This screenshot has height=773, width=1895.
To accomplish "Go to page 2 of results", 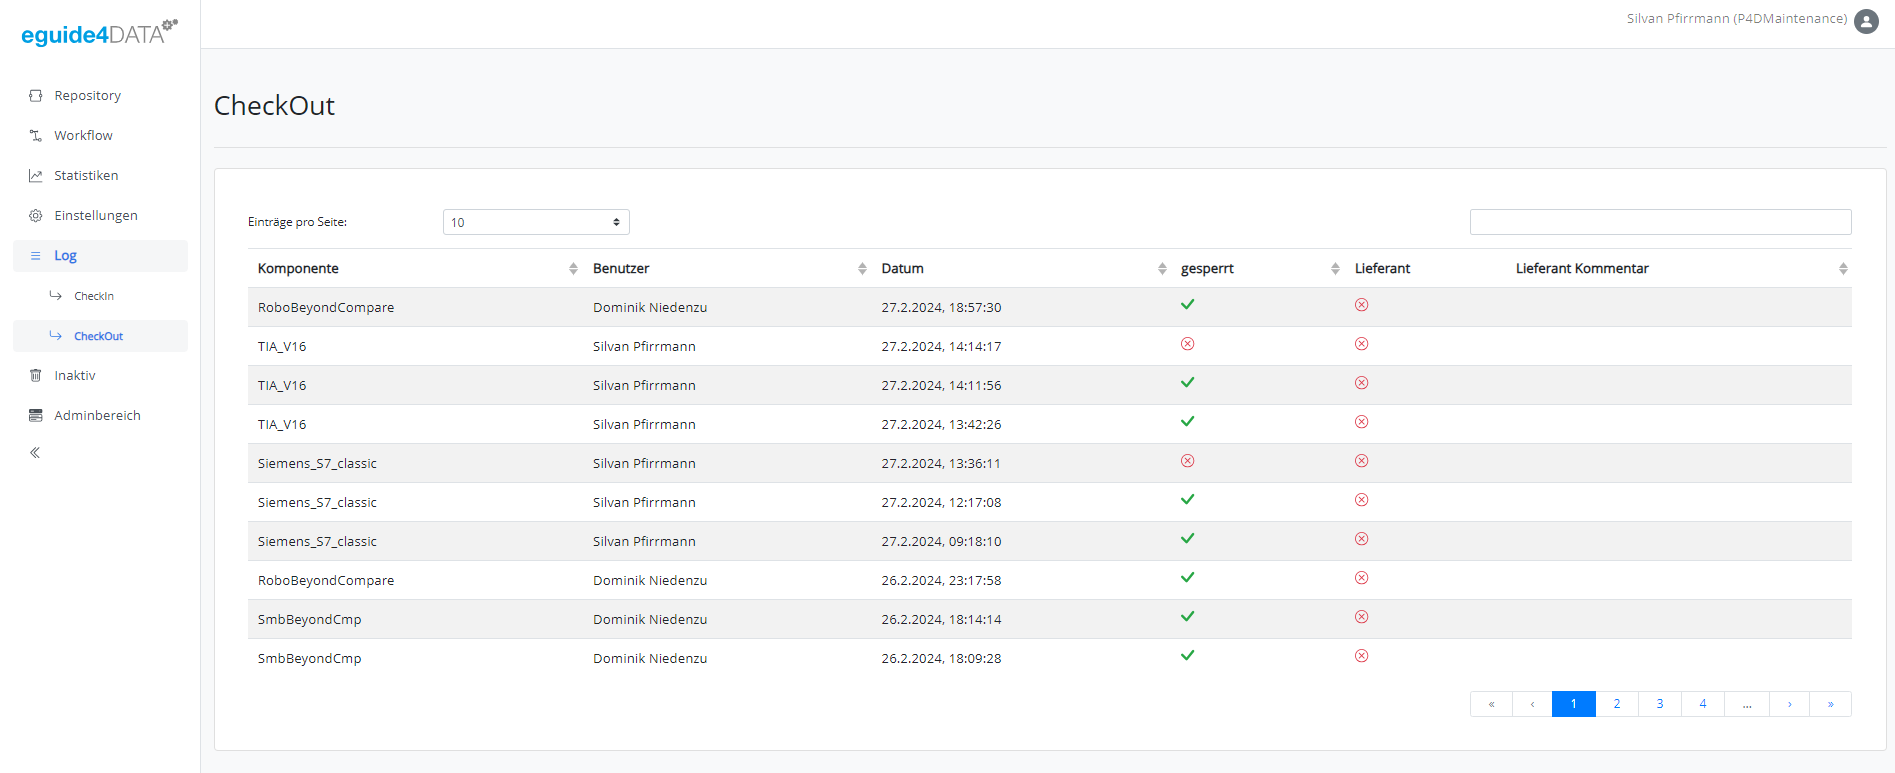I will click(x=1616, y=704).
